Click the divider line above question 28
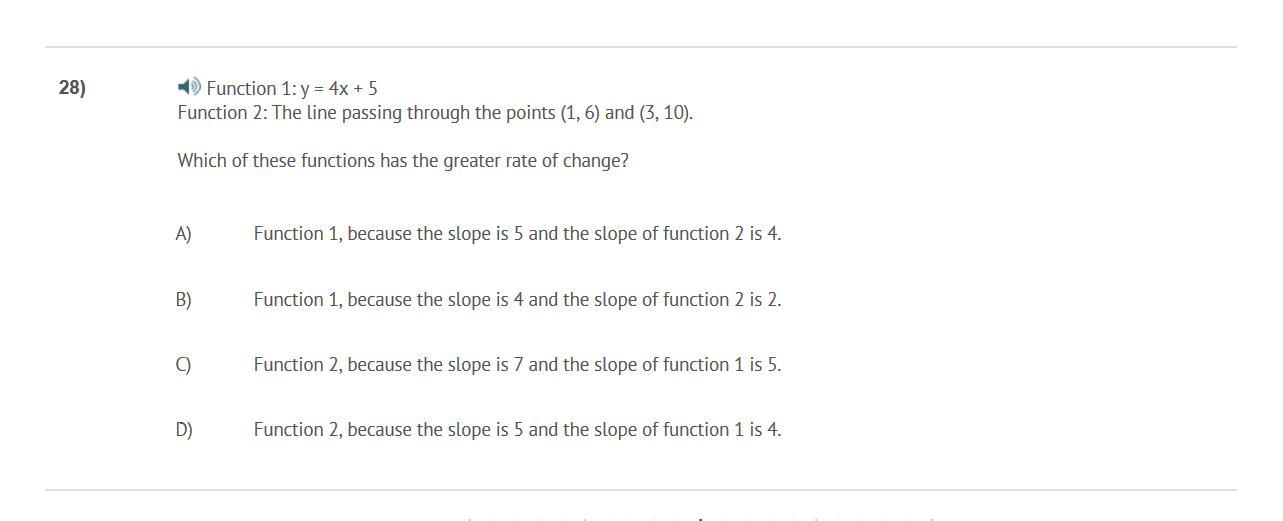The width and height of the screenshot is (1283, 521). (x=641, y=47)
